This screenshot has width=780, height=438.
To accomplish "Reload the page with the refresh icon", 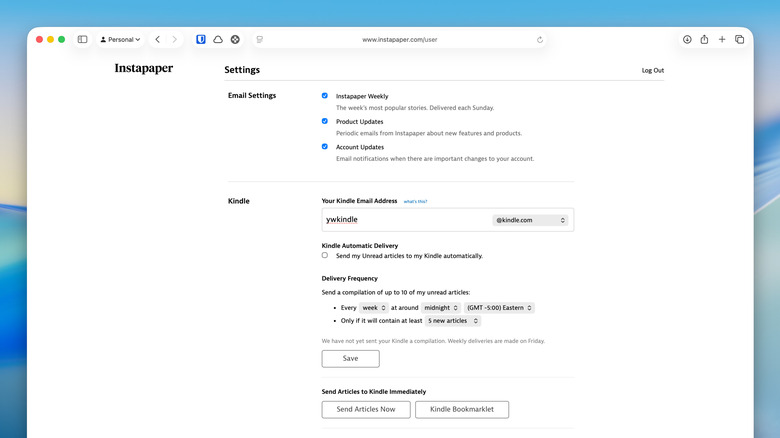I will click(540, 40).
